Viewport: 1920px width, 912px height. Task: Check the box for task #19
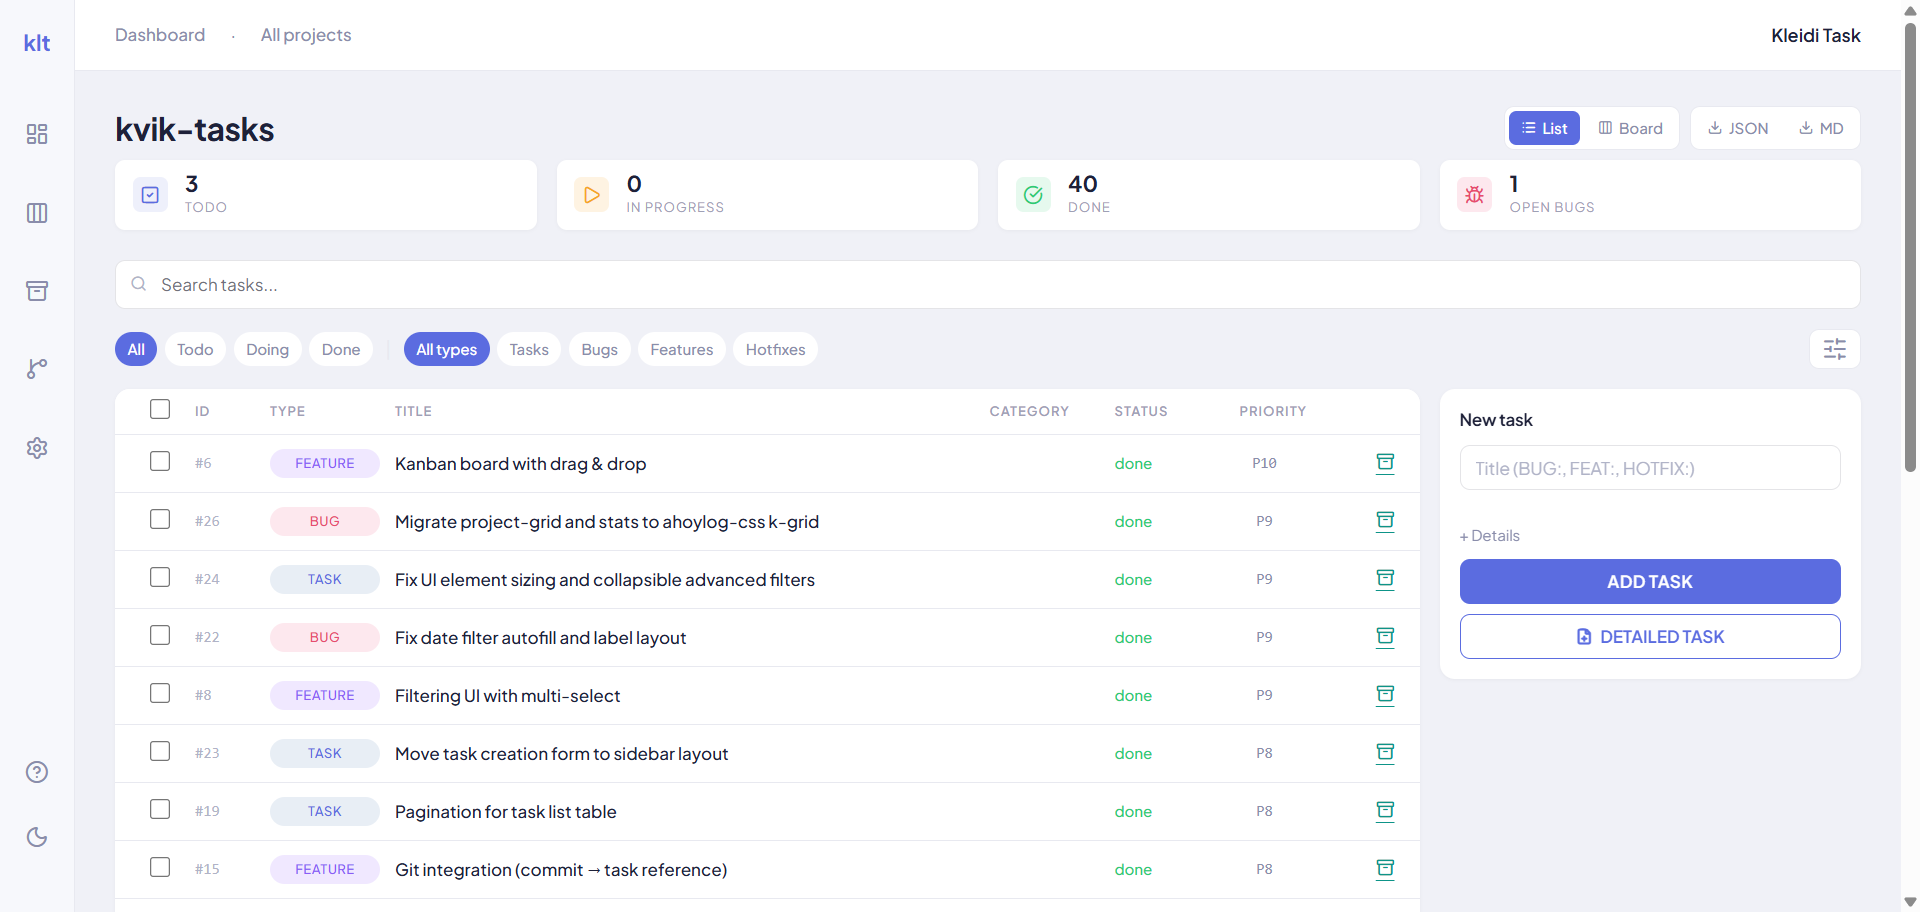[x=160, y=809]
